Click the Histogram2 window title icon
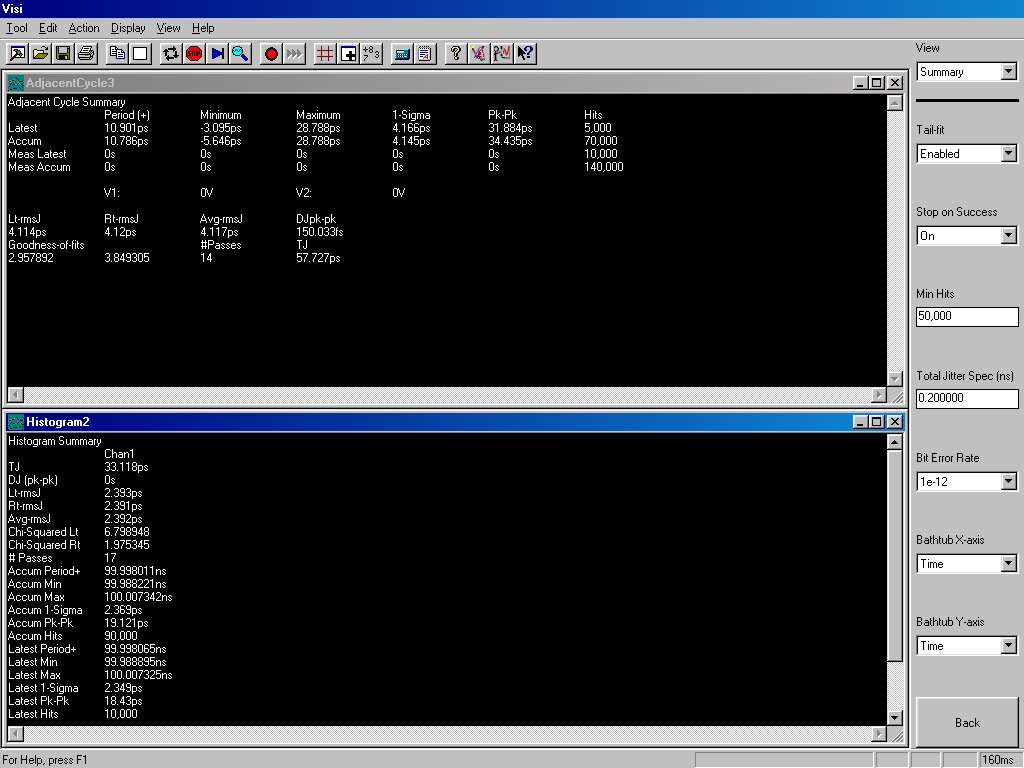The image size is (1024, 768). pos(16,422)
